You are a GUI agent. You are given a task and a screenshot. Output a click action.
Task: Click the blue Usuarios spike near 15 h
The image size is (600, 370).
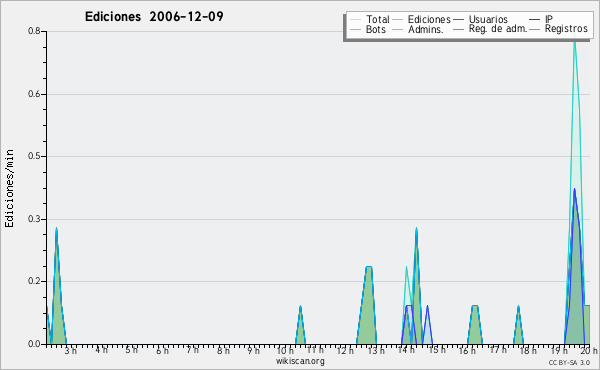pos(427,306)
